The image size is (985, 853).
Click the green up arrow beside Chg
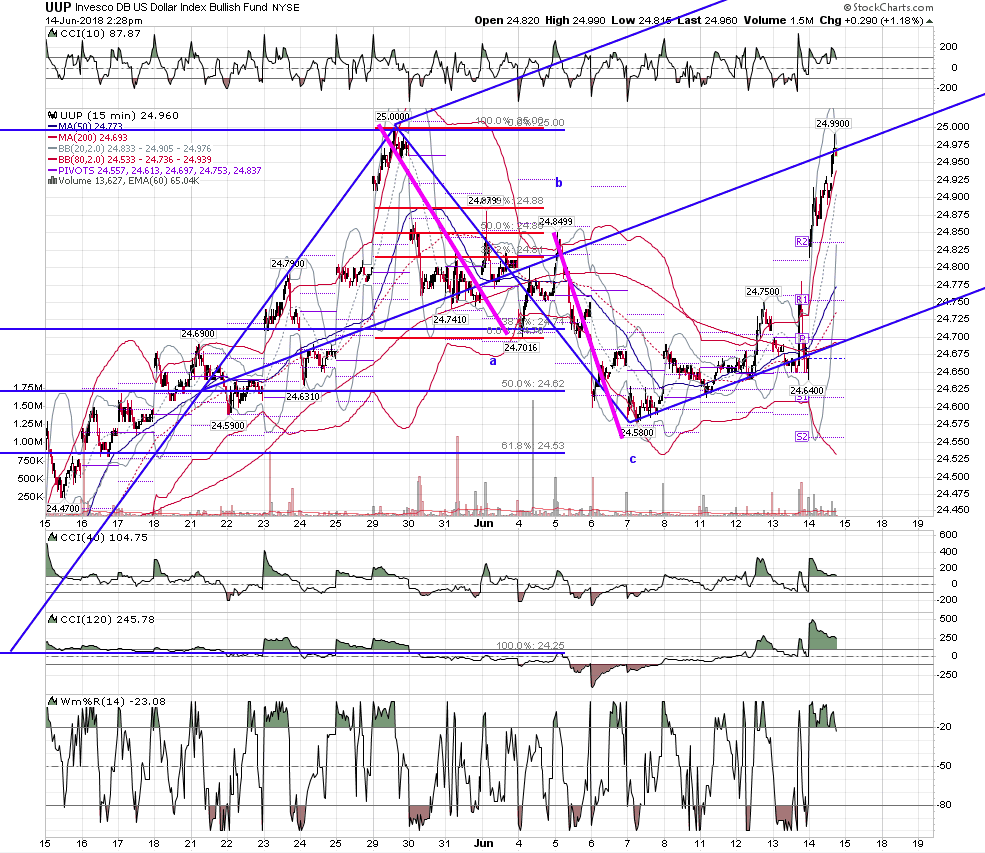point(929,21)
